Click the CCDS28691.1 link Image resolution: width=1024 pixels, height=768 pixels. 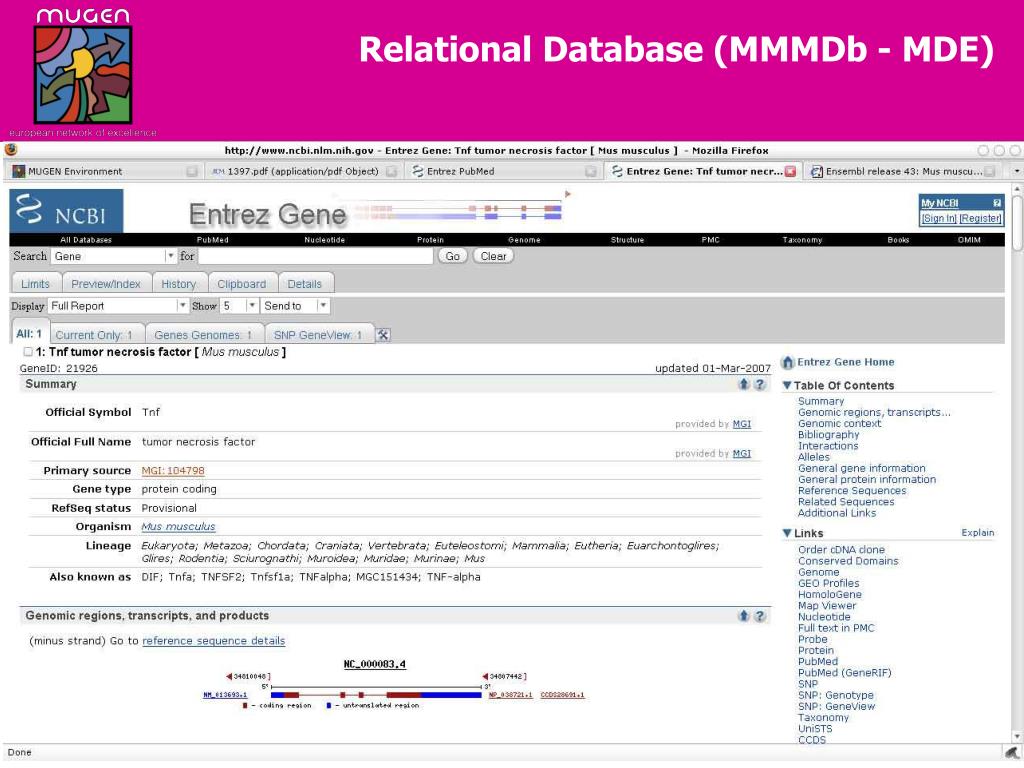pos(562,695)
